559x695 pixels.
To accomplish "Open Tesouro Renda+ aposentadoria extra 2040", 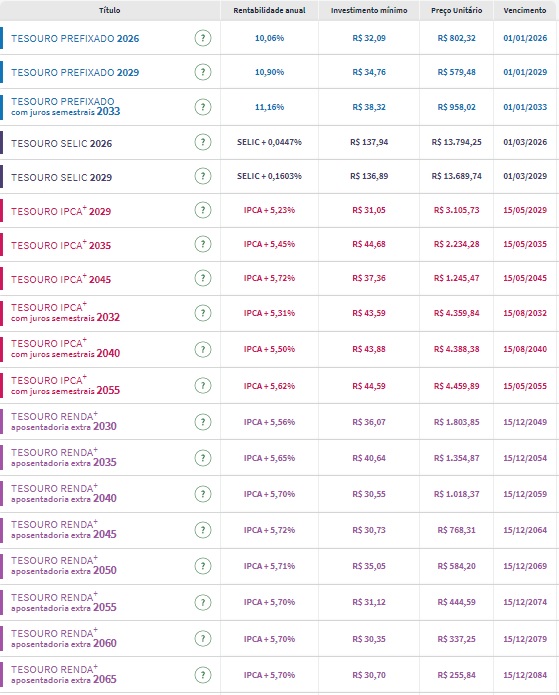I will [x=64, y=494].
